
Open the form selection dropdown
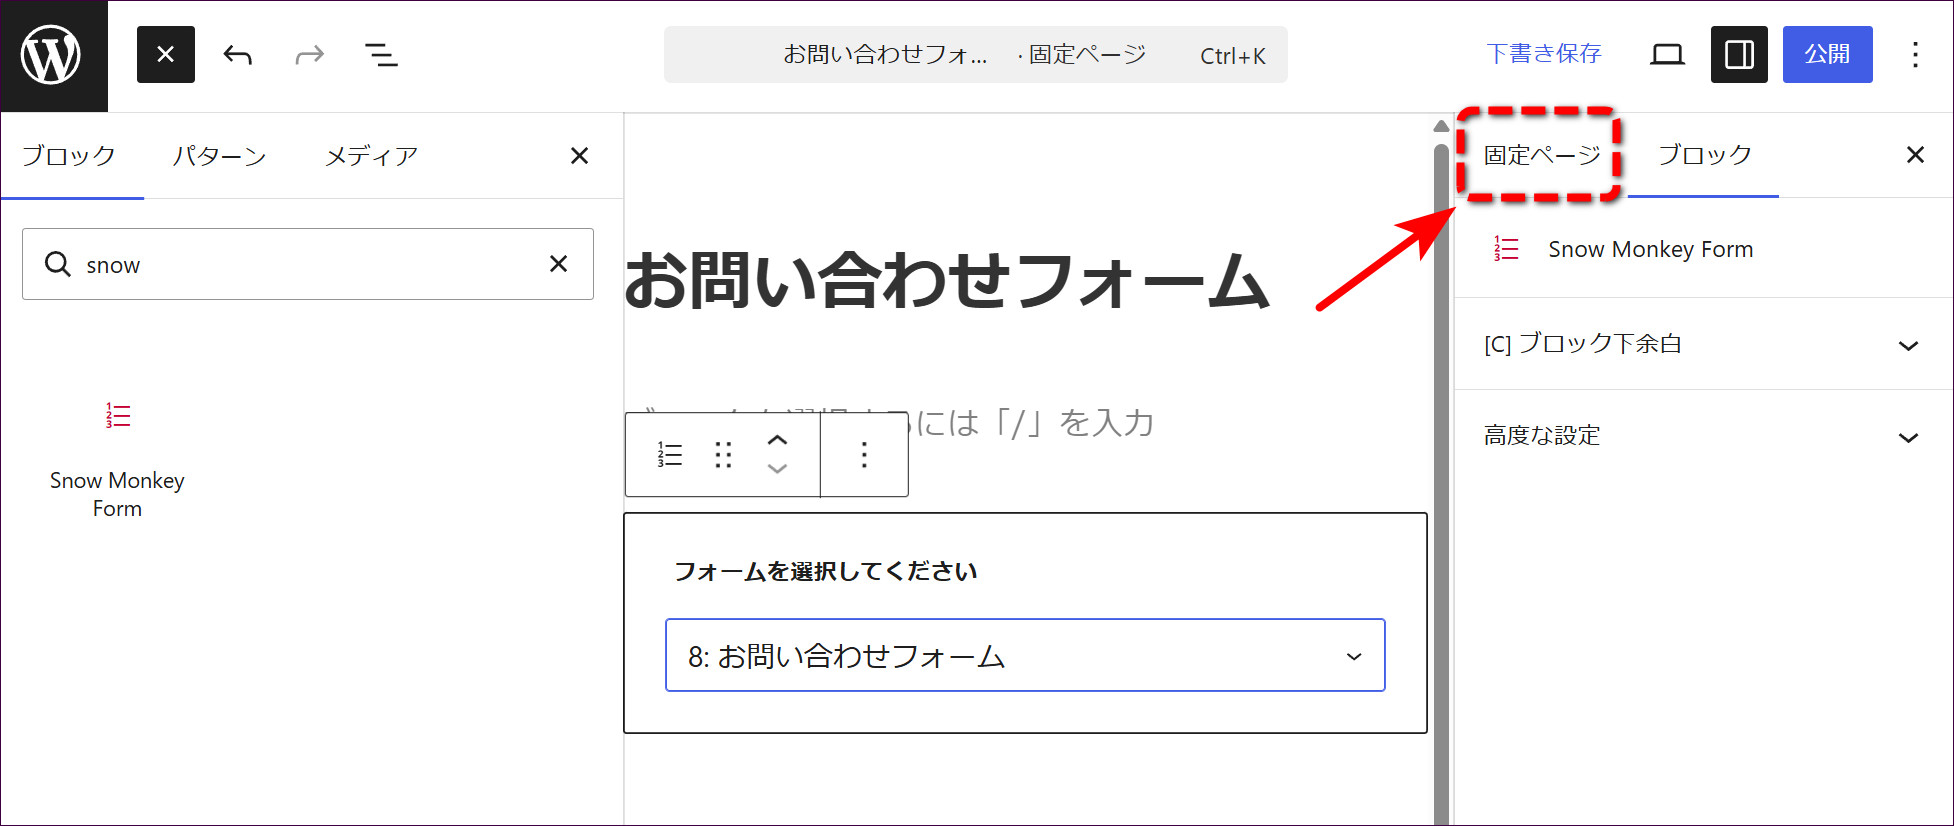pyautogui.click(x=1025, y=655)
